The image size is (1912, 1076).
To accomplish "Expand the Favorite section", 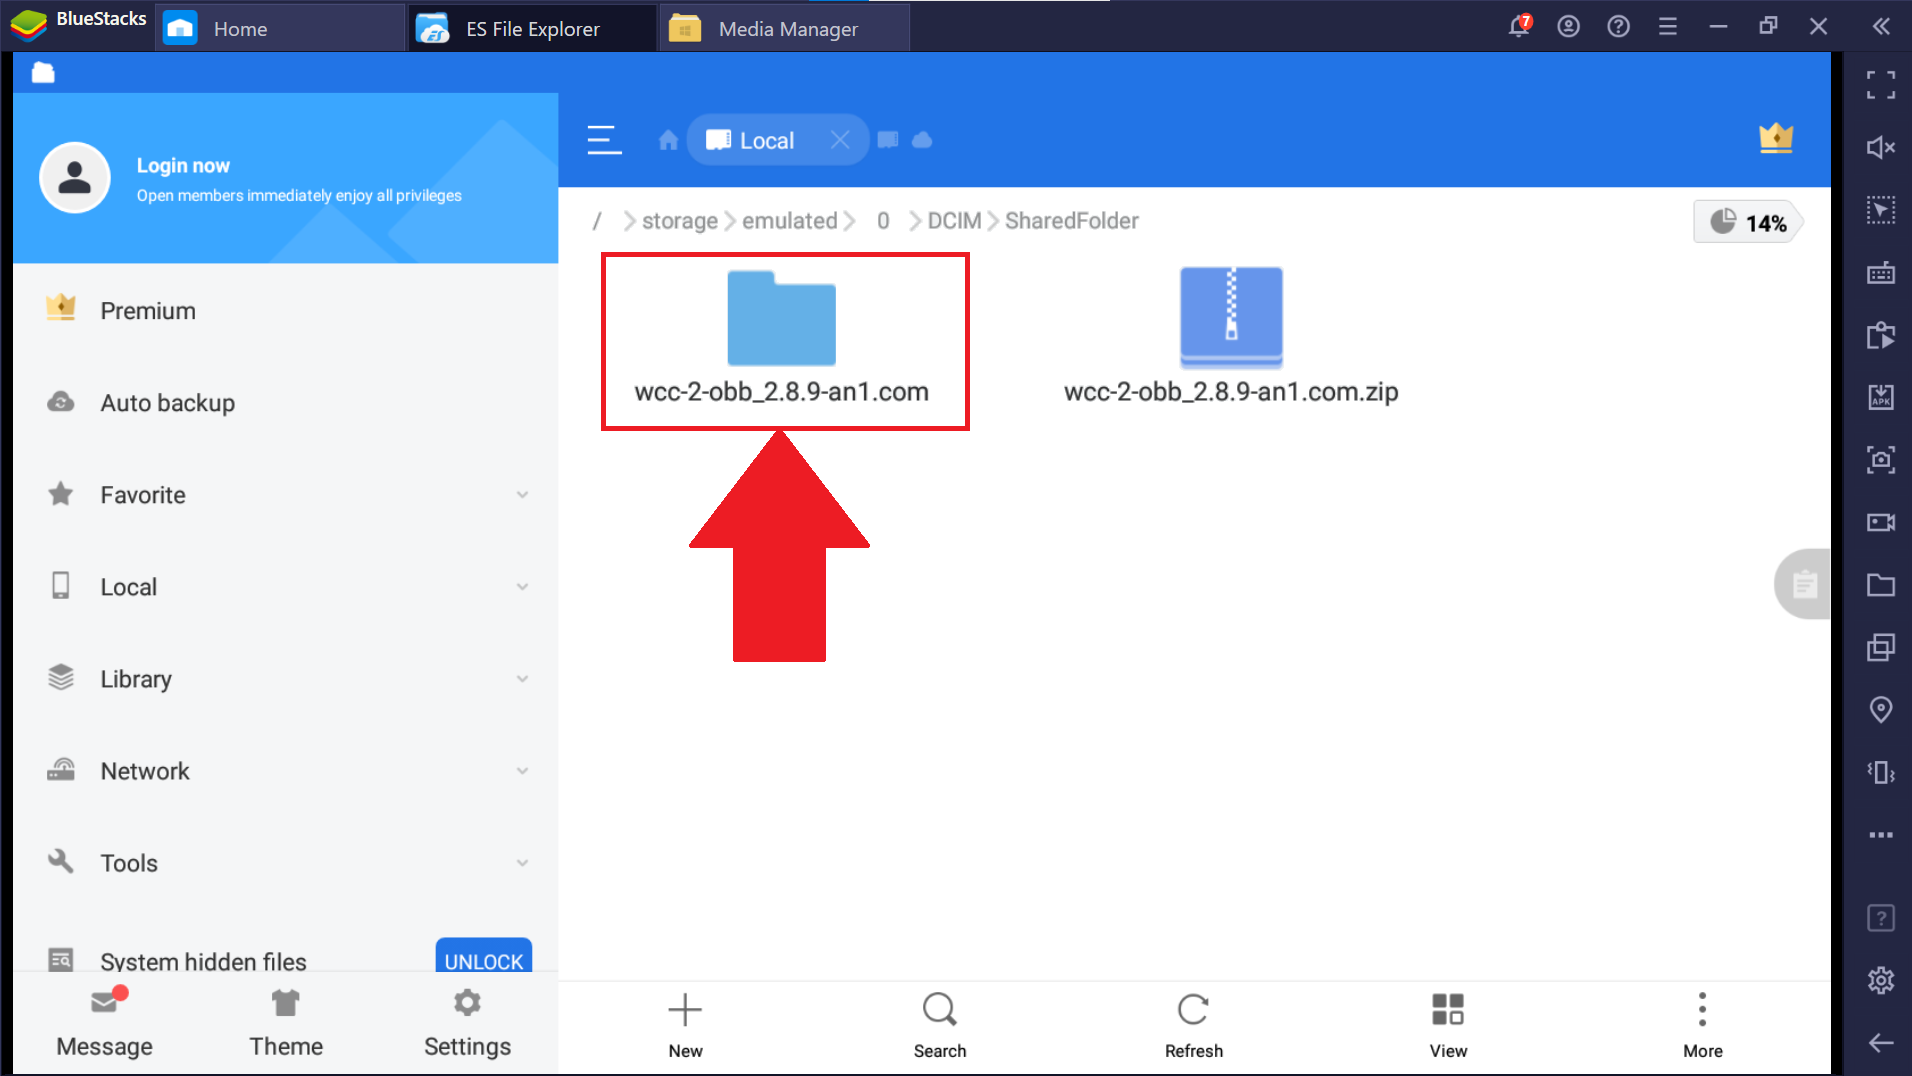I will (522, 495).
